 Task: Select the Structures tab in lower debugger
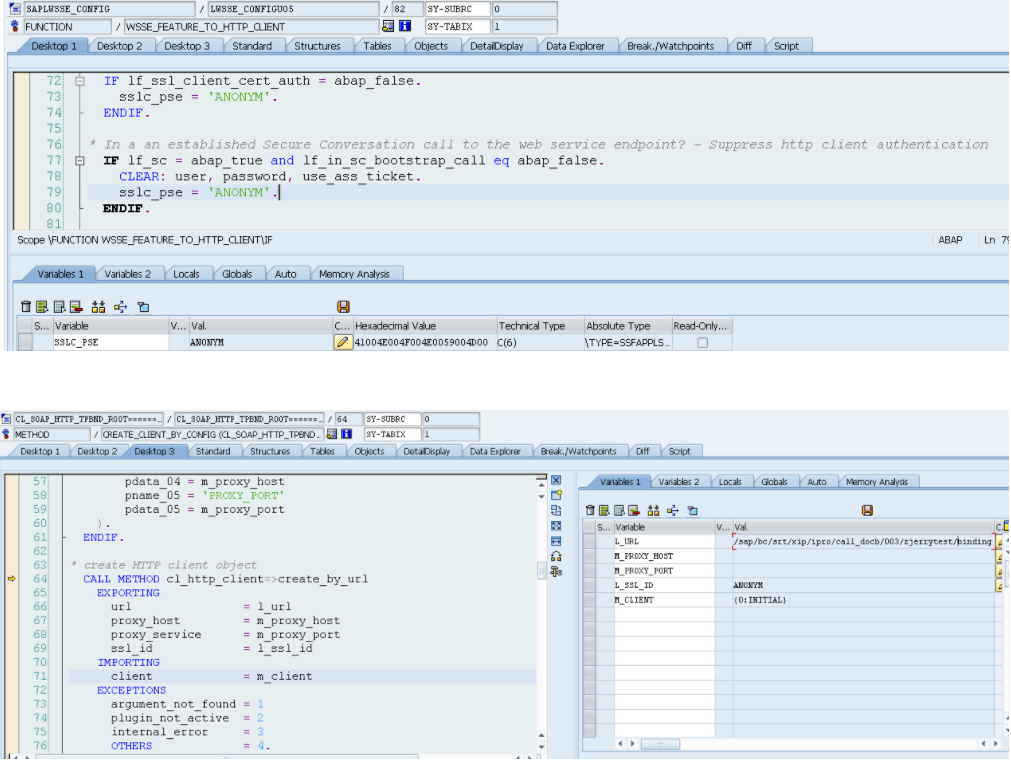click(x=270, y=452)
